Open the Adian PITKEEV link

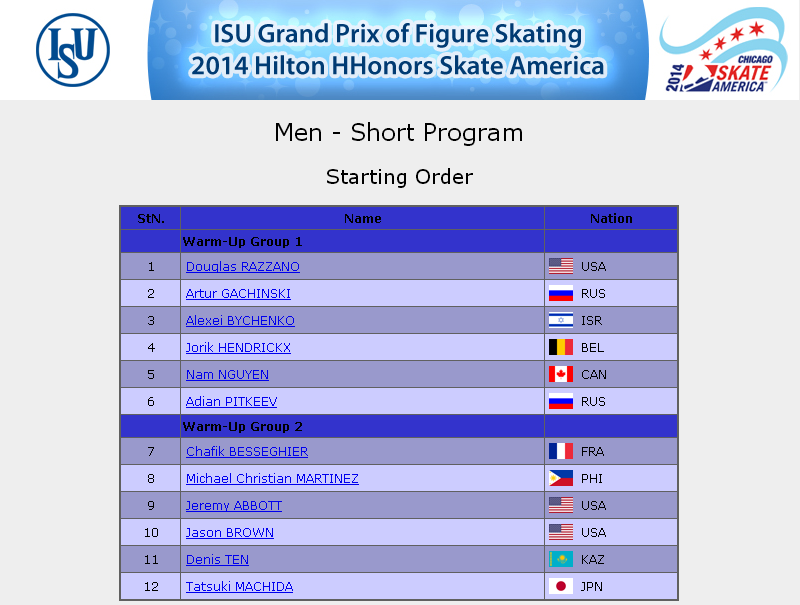(232, 402)
